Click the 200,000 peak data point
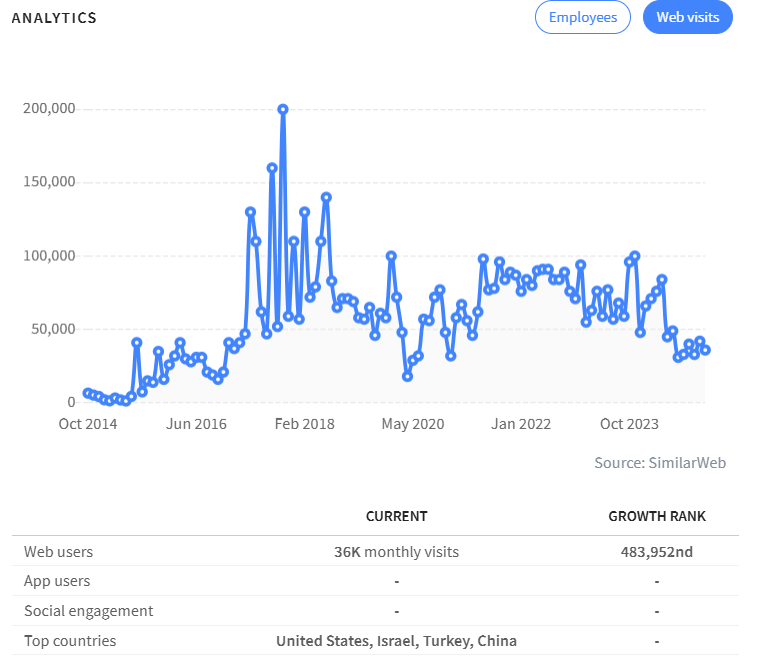Screen dimensions: 762x665 (283, 109)
